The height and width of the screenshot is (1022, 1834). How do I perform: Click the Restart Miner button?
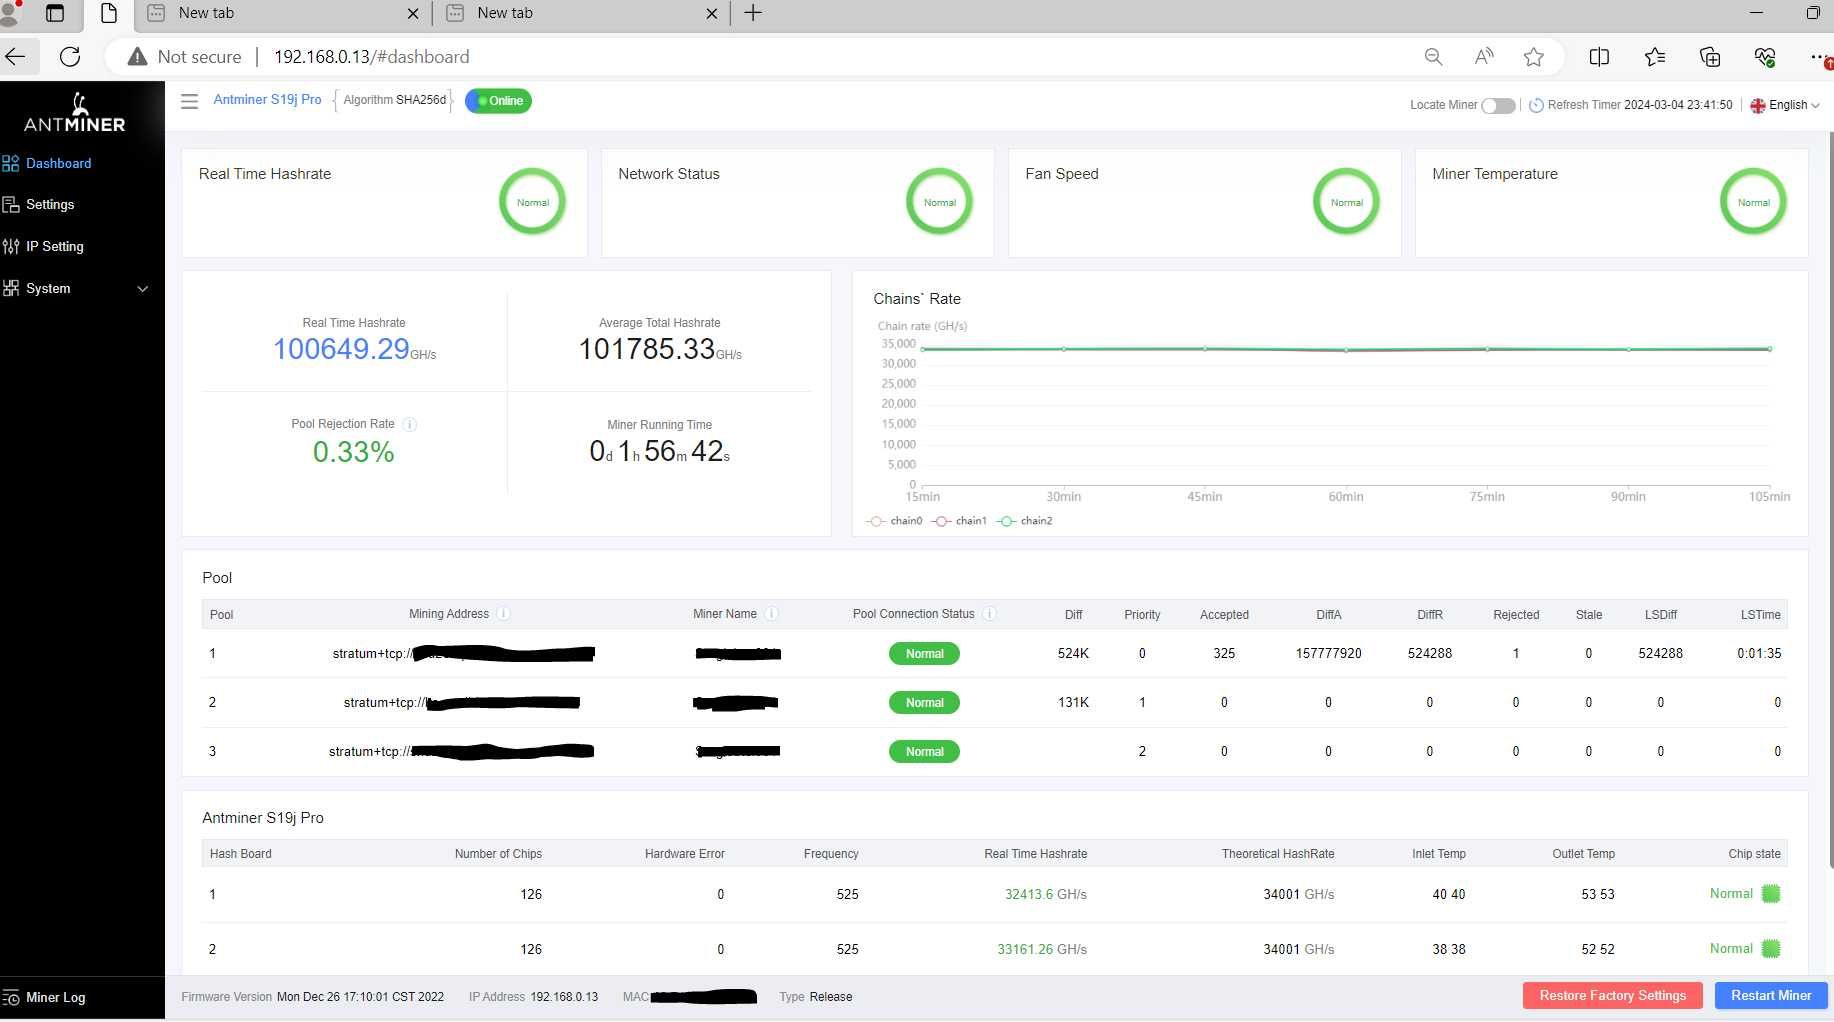(1771, 995)
